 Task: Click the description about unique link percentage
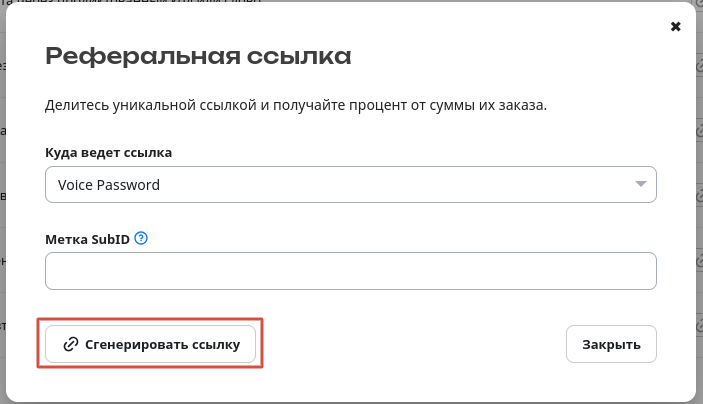click(296, 105)
